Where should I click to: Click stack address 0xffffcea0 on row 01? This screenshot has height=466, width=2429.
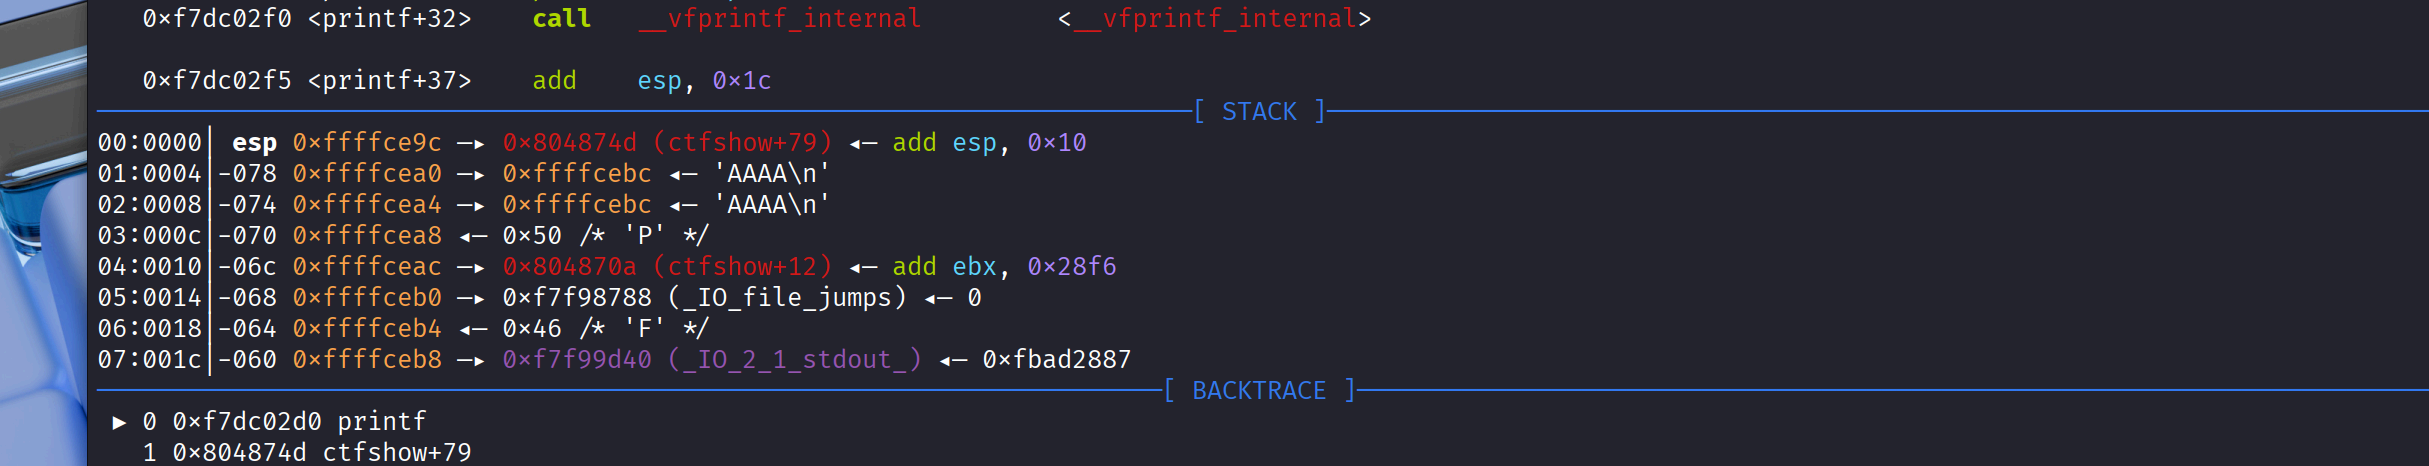point(367,173)
